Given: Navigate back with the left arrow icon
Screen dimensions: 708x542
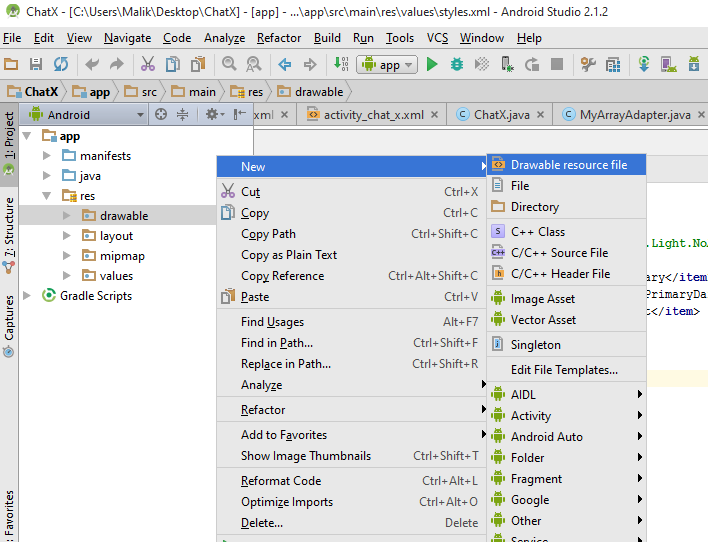Looking at the screenshot, I should (x=284, y=65).
